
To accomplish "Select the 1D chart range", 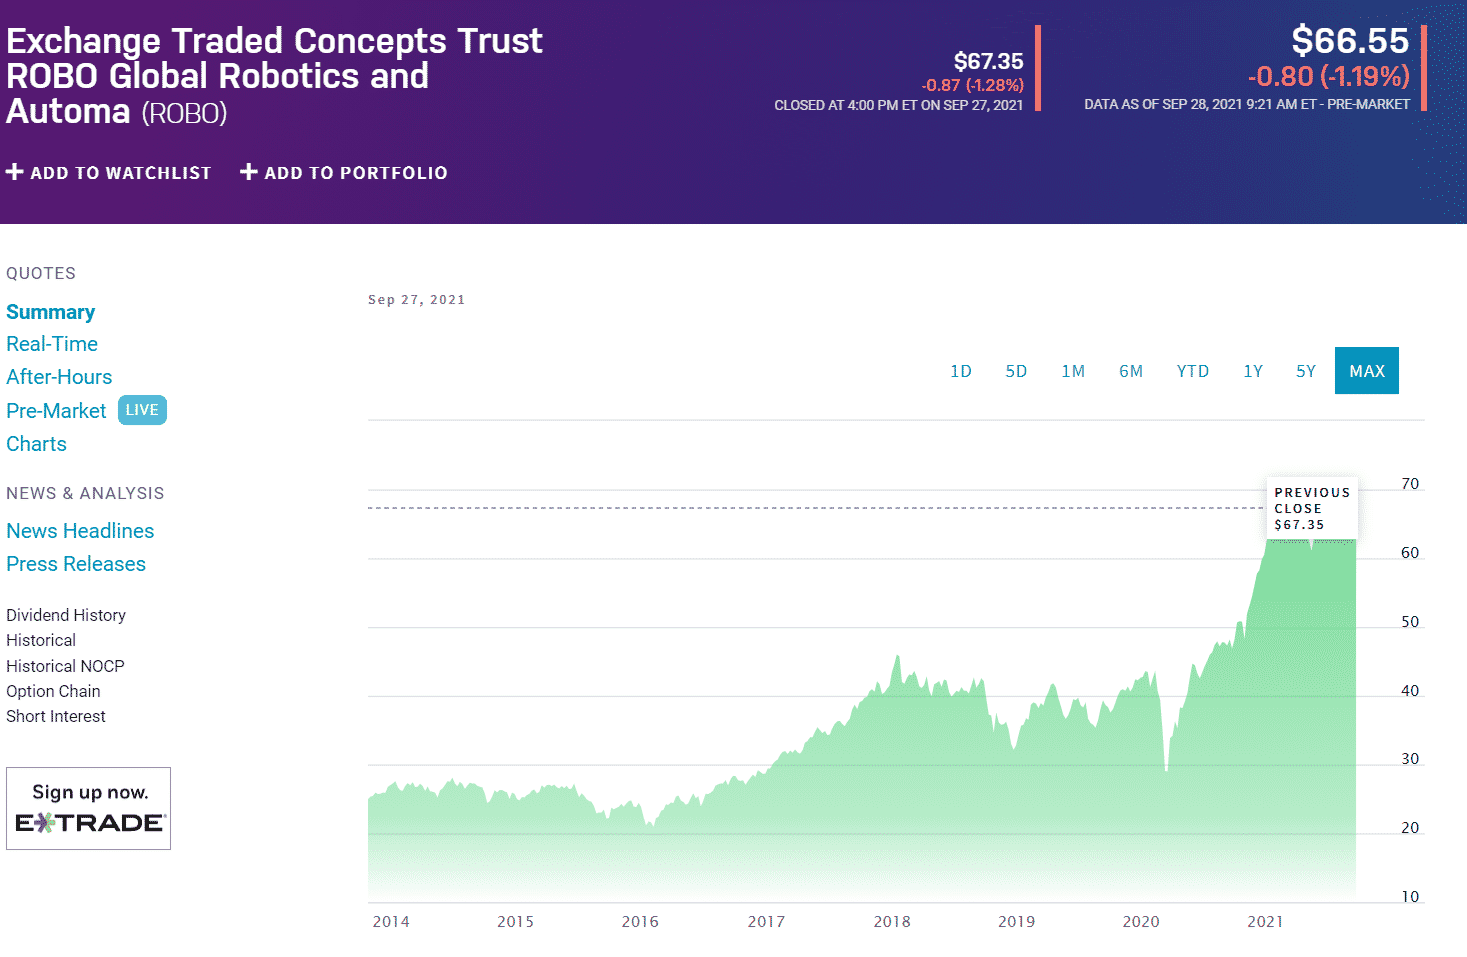I will (961, 370).
